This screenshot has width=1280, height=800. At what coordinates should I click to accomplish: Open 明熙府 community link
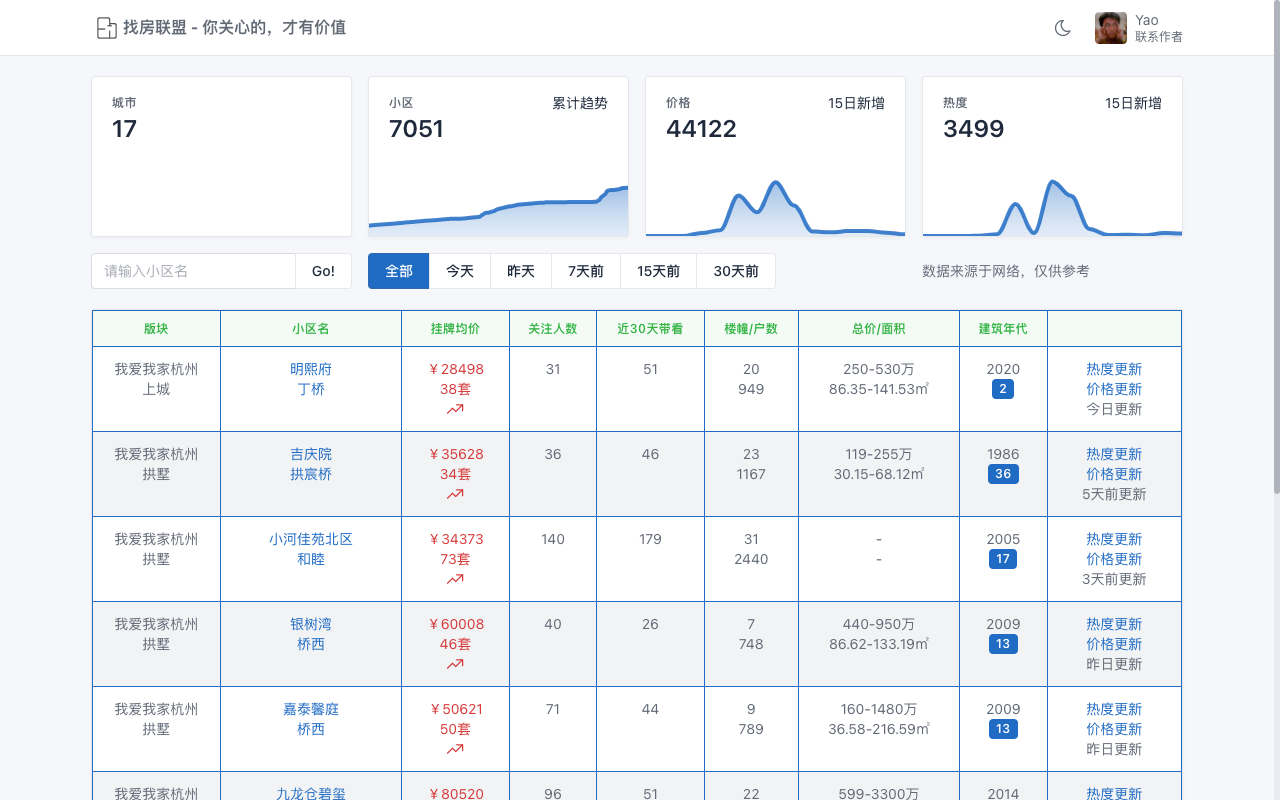coord(311,369)
